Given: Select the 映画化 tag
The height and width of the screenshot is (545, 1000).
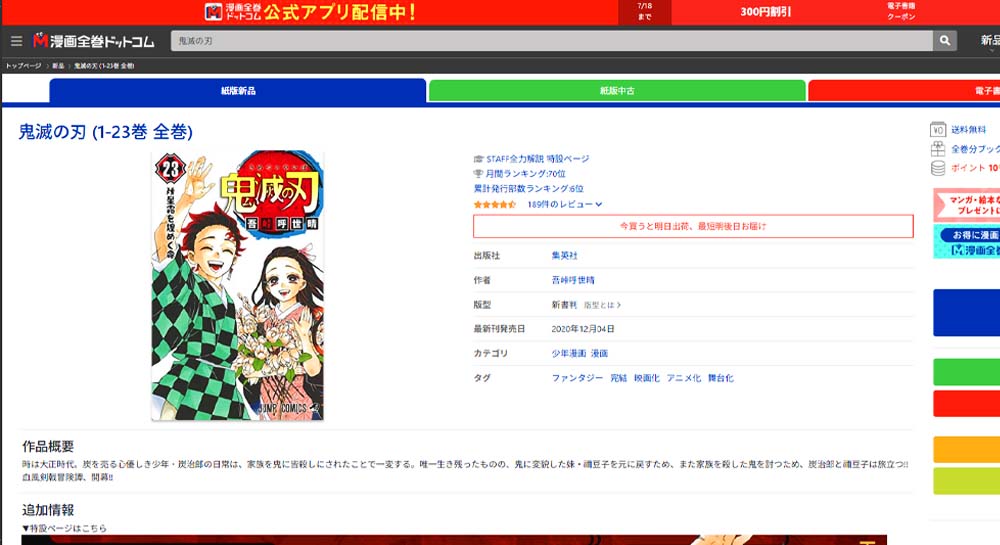Looking at the screenshot, I should (x=647, y=378).
